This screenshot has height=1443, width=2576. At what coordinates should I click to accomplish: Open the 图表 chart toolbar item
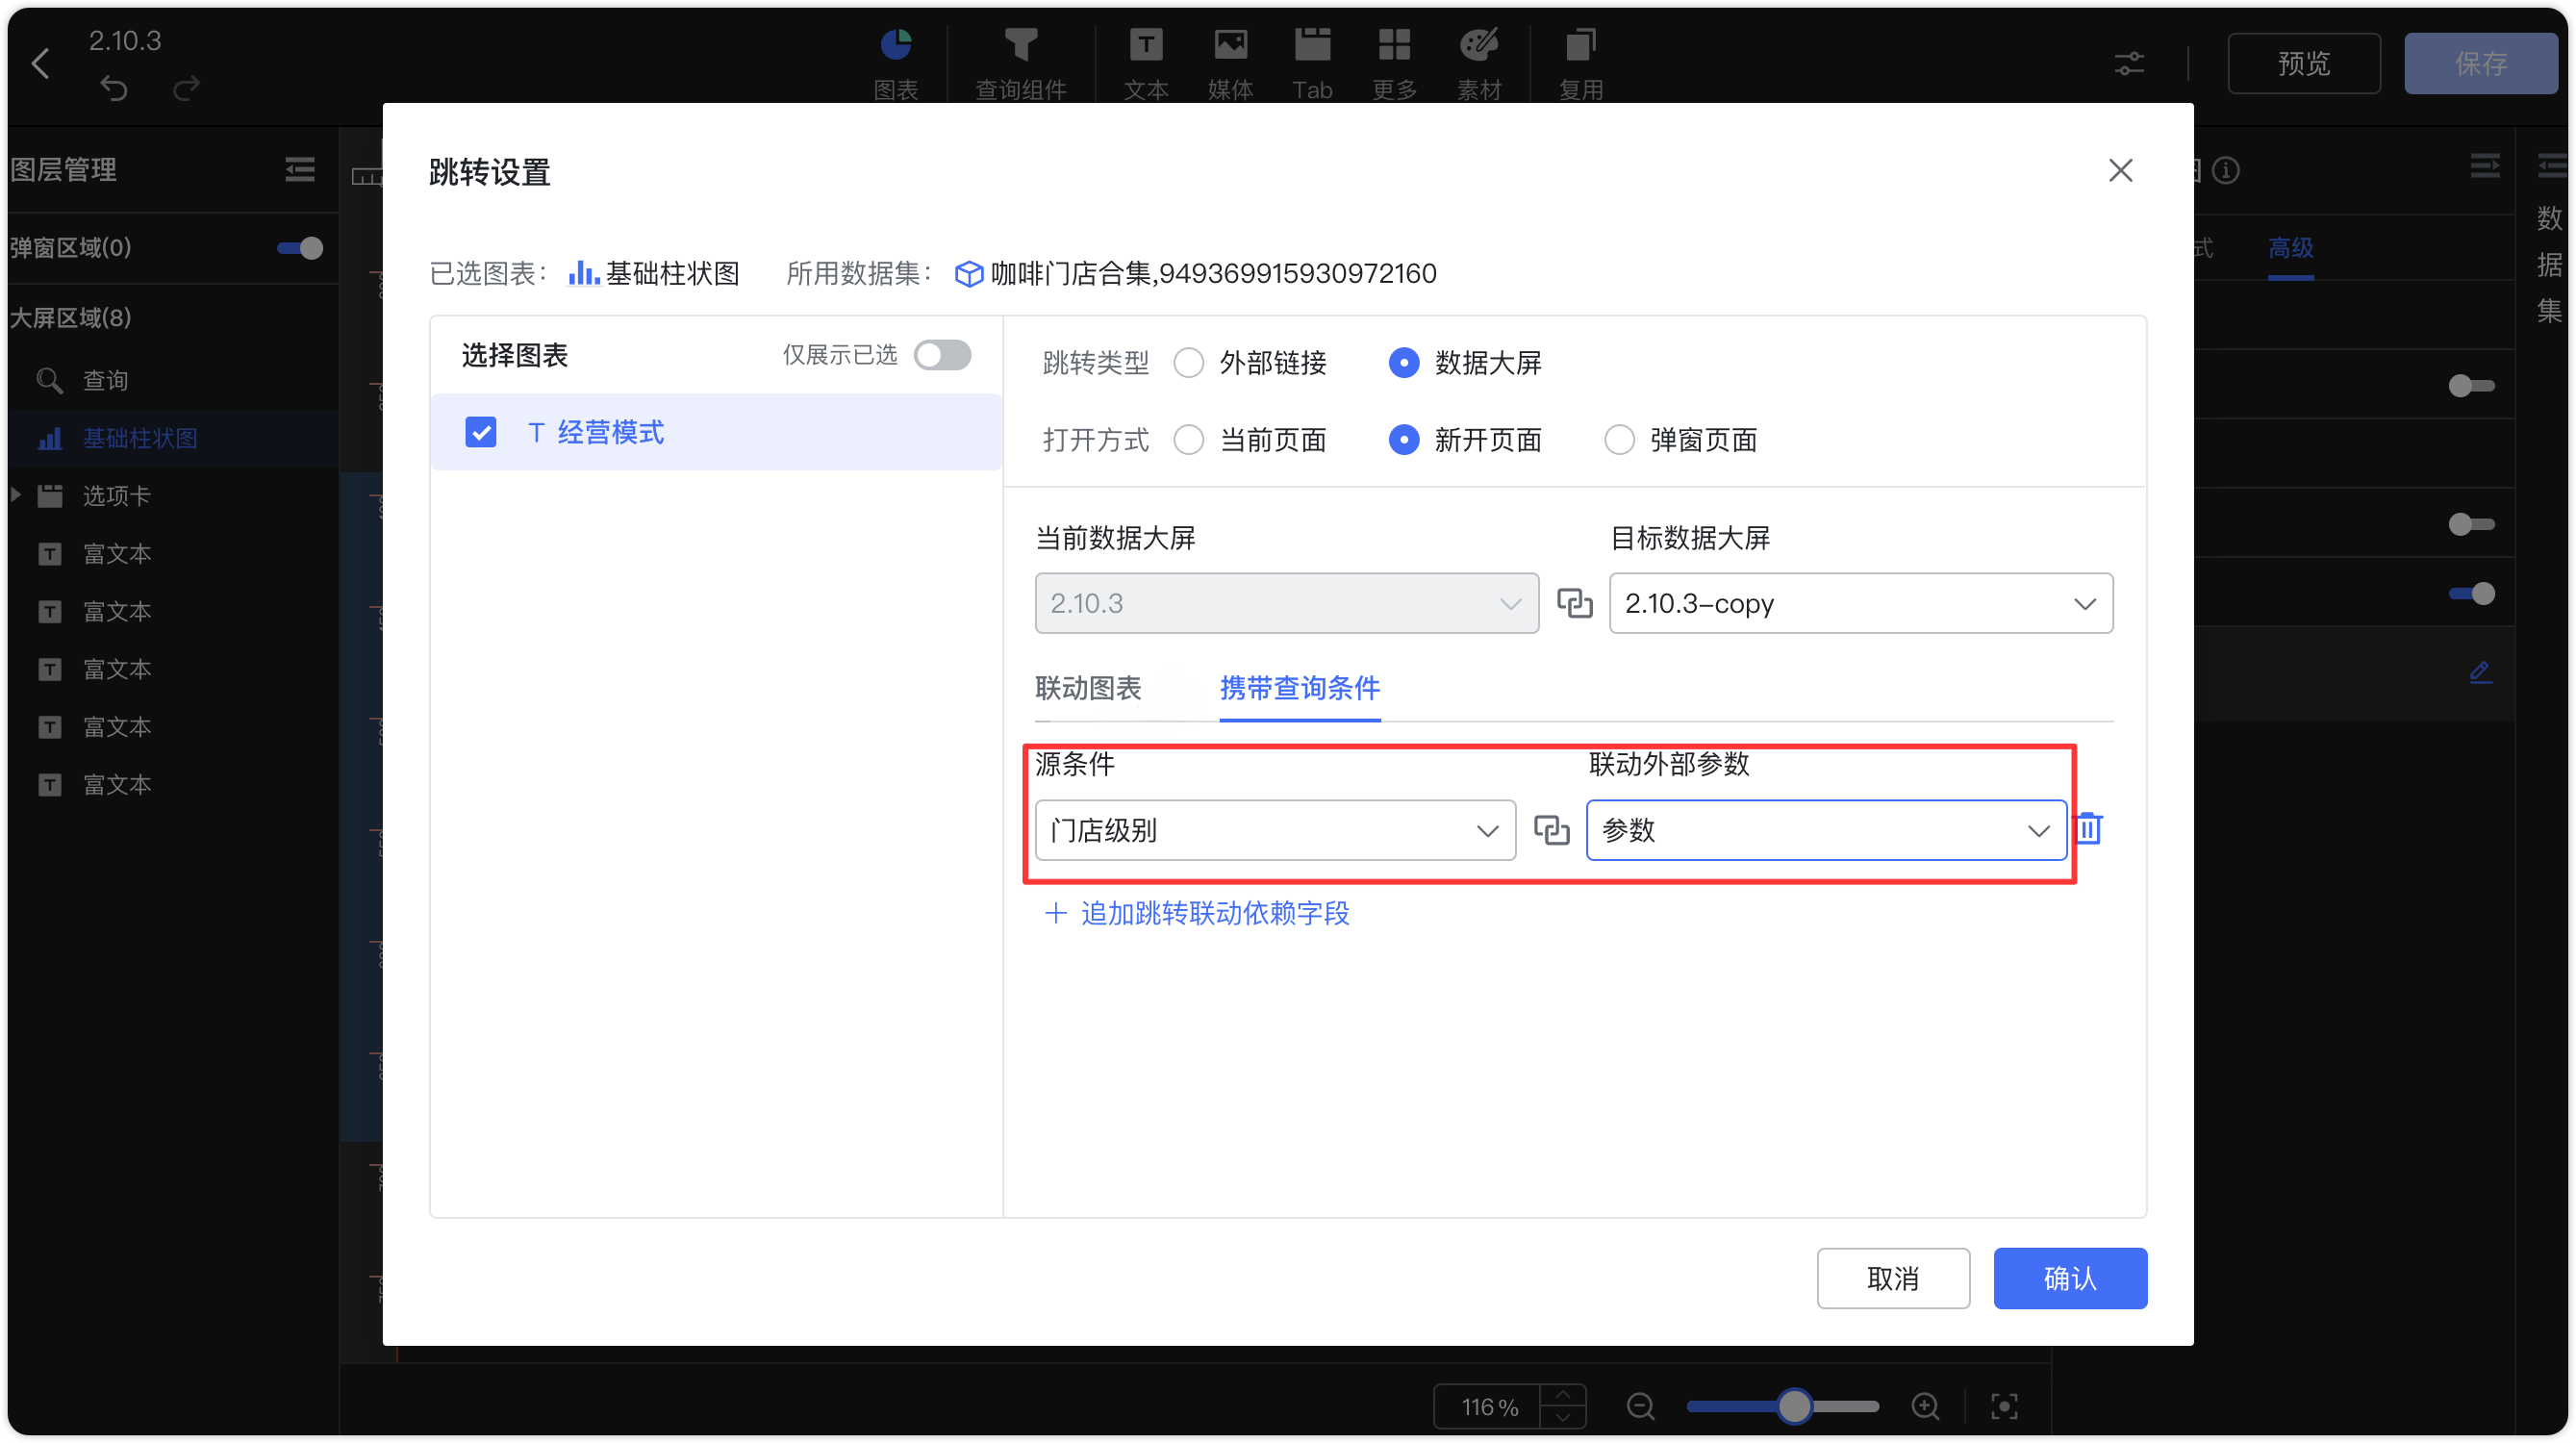[x=896, y=64]
